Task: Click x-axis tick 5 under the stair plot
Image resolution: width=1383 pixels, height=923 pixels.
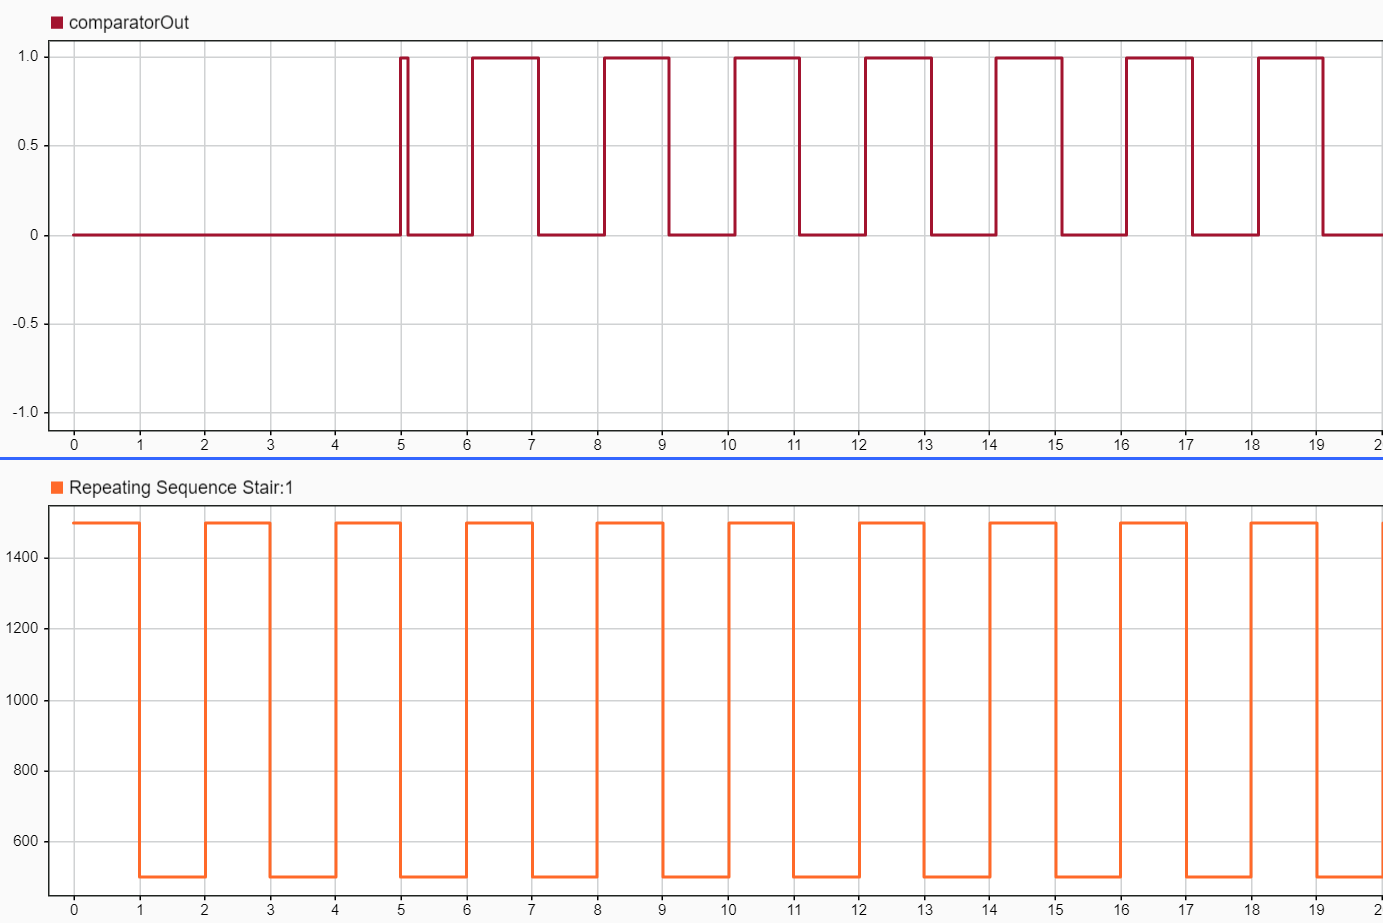Action: tap(401, 910)
